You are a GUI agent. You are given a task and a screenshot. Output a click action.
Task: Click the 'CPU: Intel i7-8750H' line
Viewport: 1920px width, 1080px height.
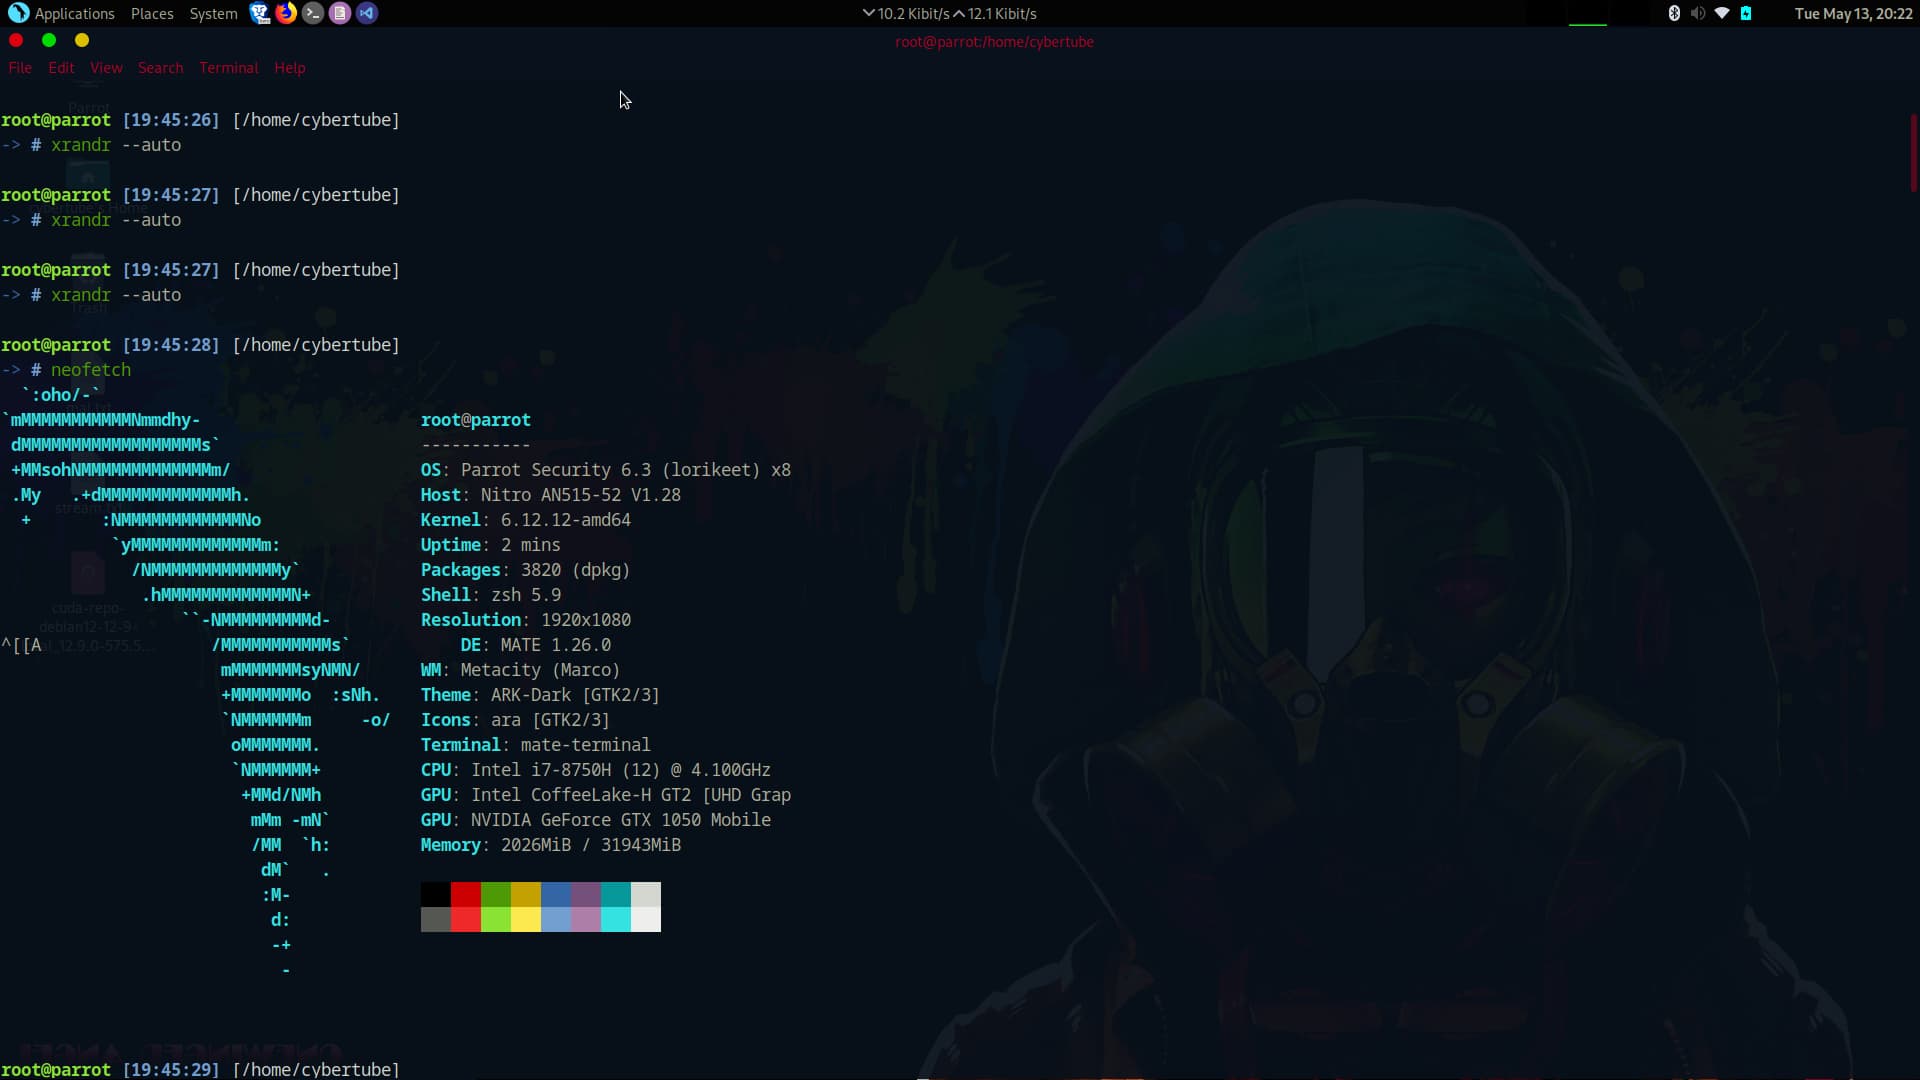[595, 770]
